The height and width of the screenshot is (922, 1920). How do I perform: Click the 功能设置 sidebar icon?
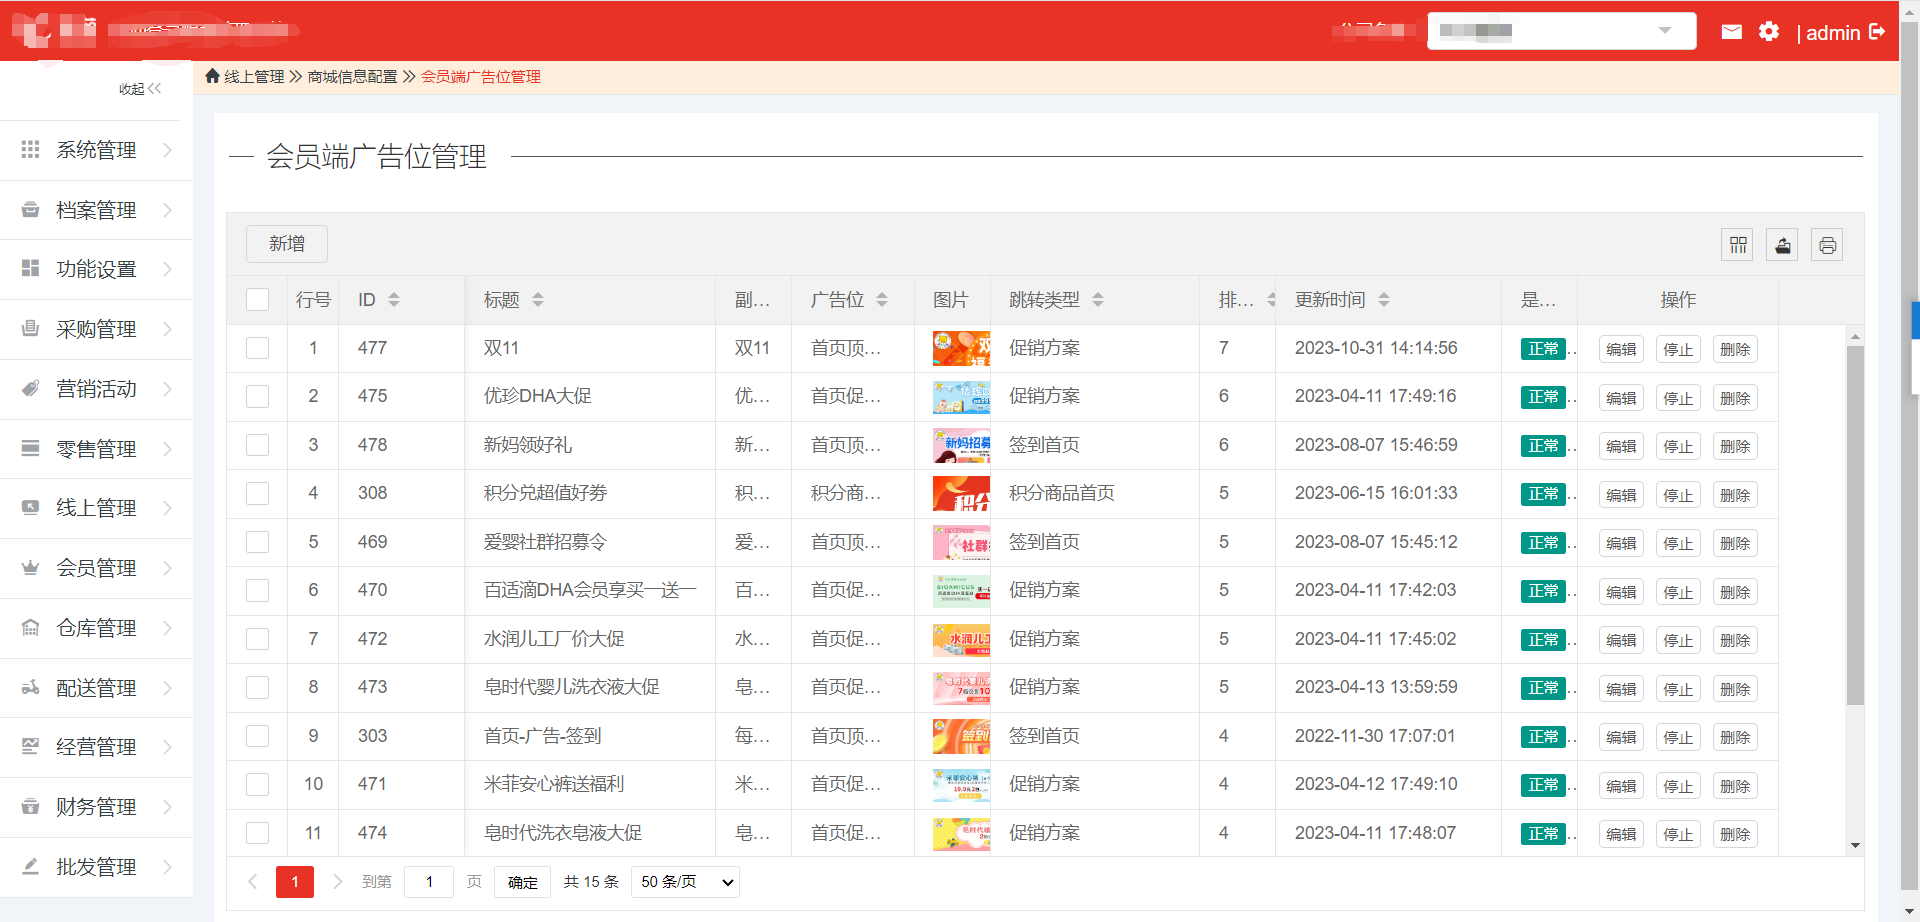[x=31, y=269]
